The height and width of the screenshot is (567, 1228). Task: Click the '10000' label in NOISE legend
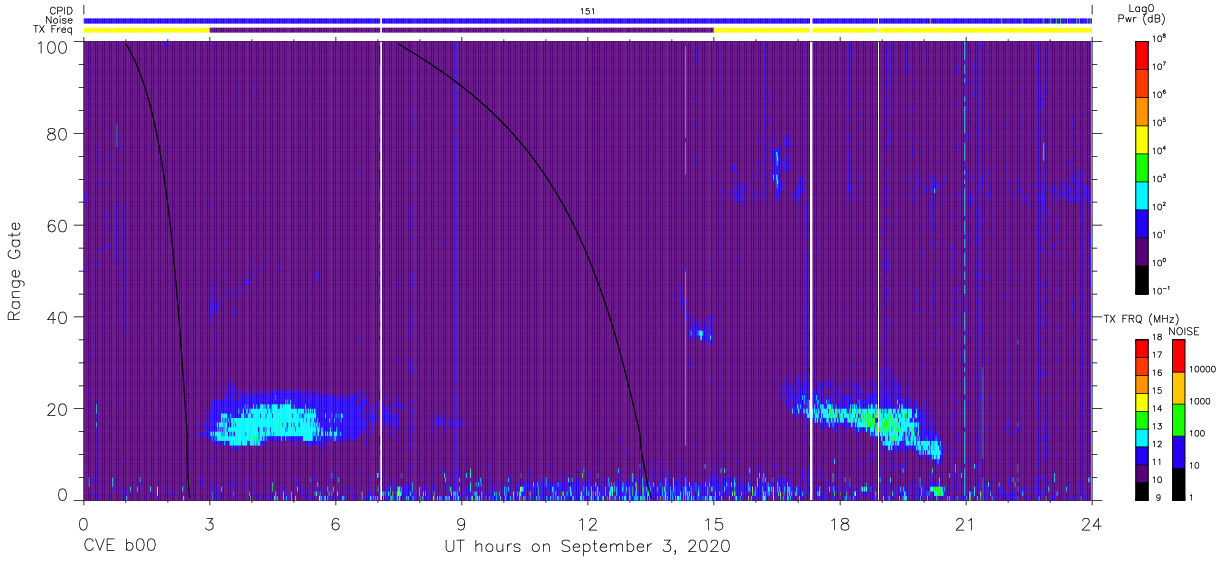click(x=1202, y=370)
